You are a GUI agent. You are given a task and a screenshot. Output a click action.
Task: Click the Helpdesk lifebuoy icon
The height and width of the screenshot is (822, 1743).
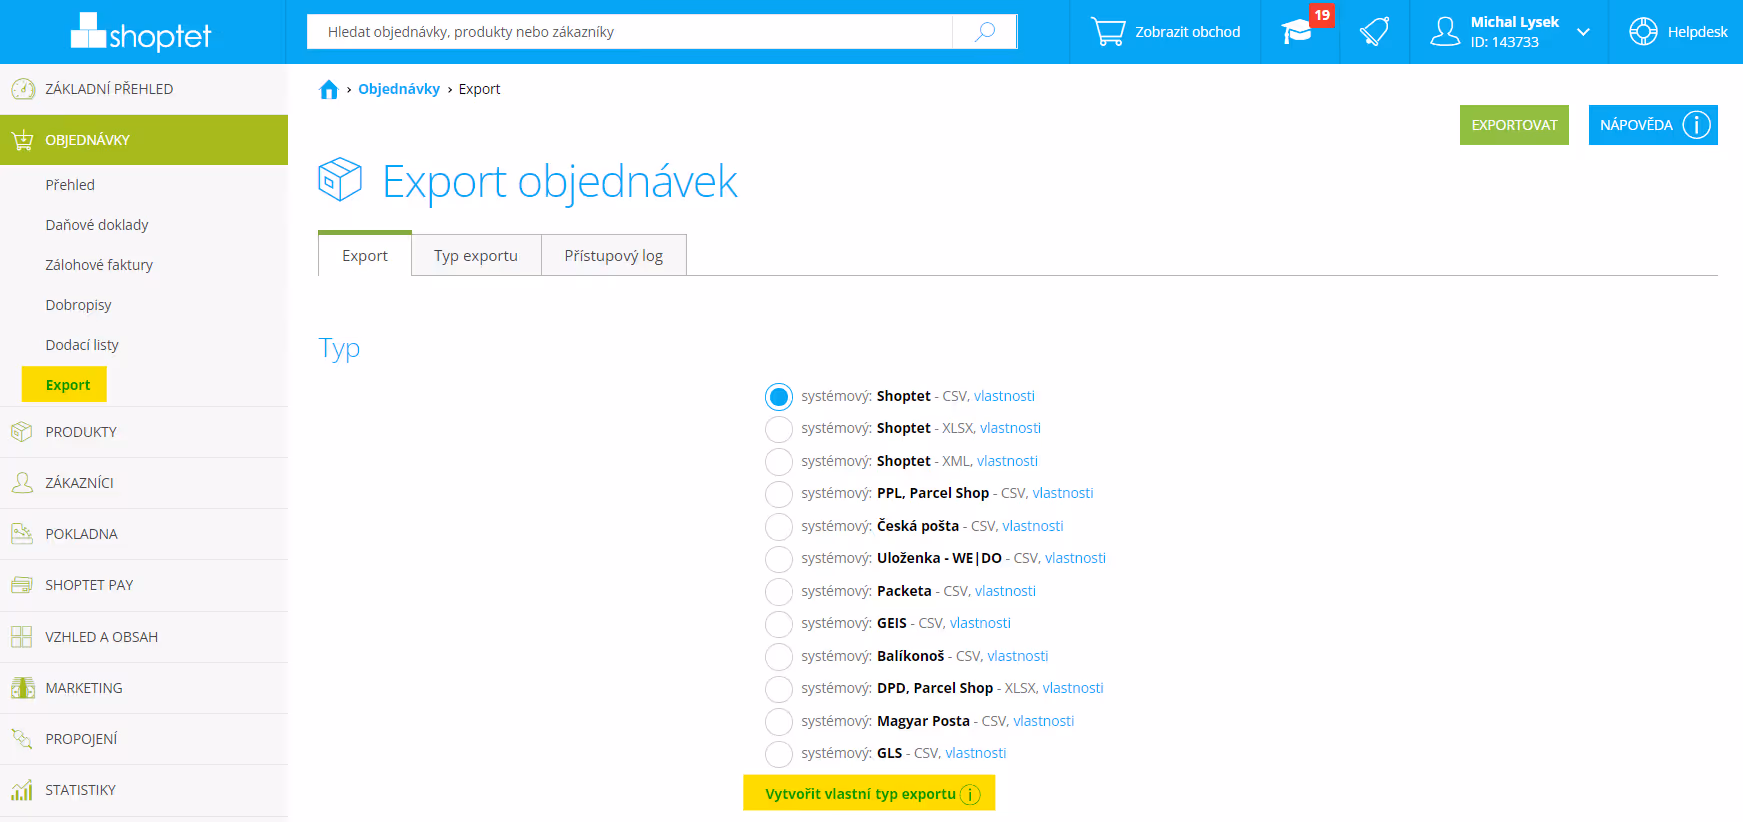(x=1643, y=32)
